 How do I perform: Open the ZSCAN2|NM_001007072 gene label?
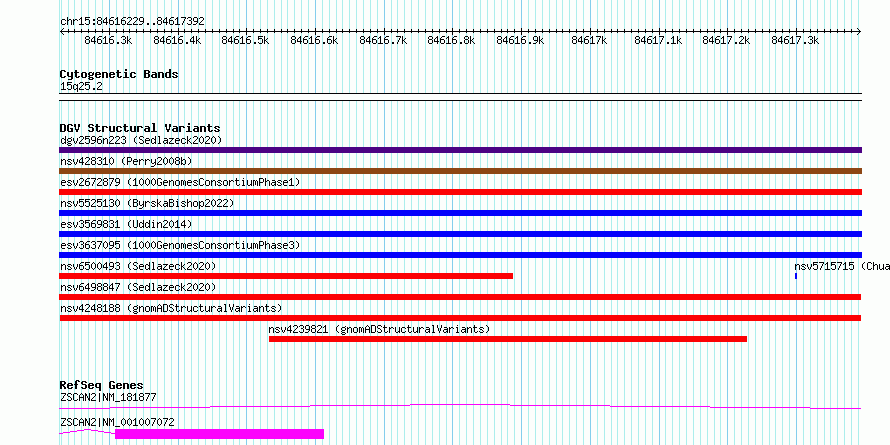pos(117,422)
